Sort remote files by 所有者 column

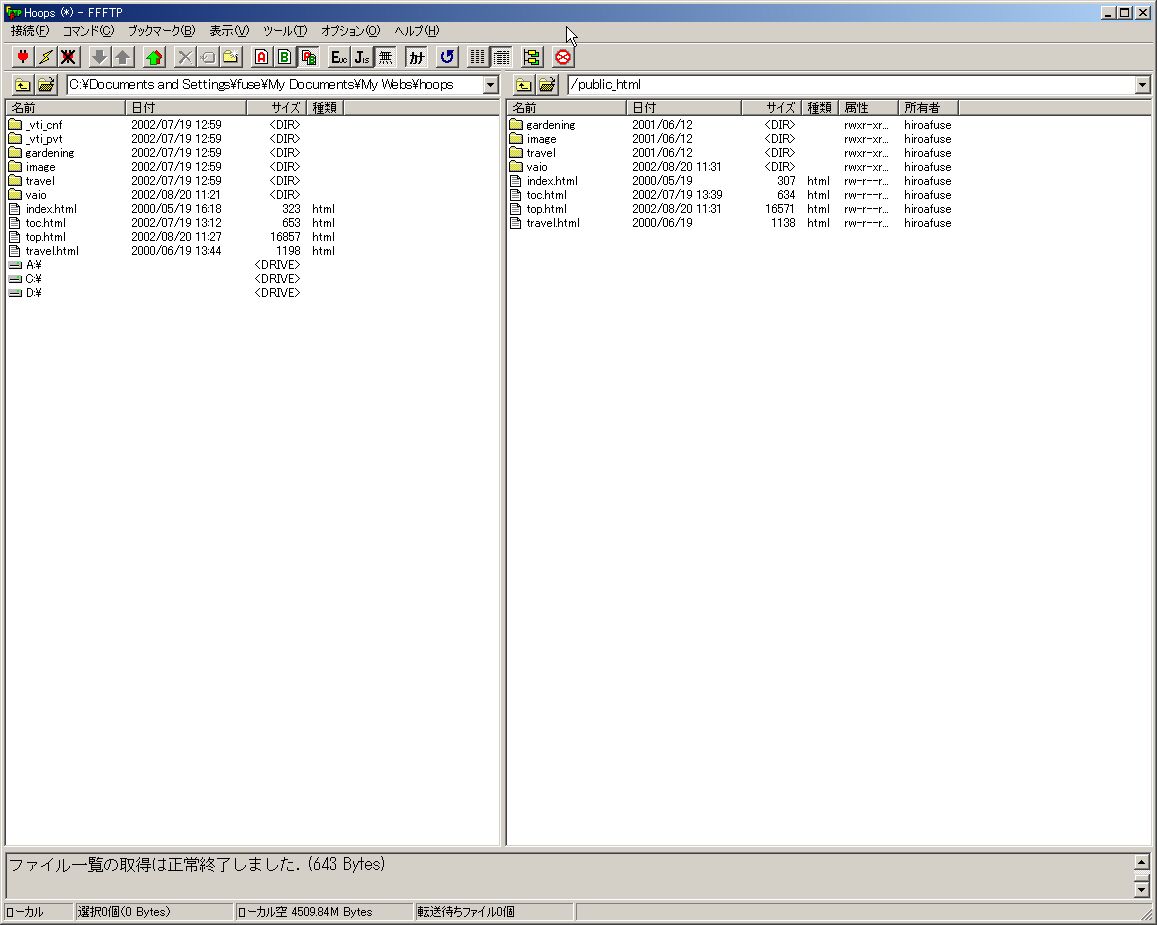[x=928, y=108]
